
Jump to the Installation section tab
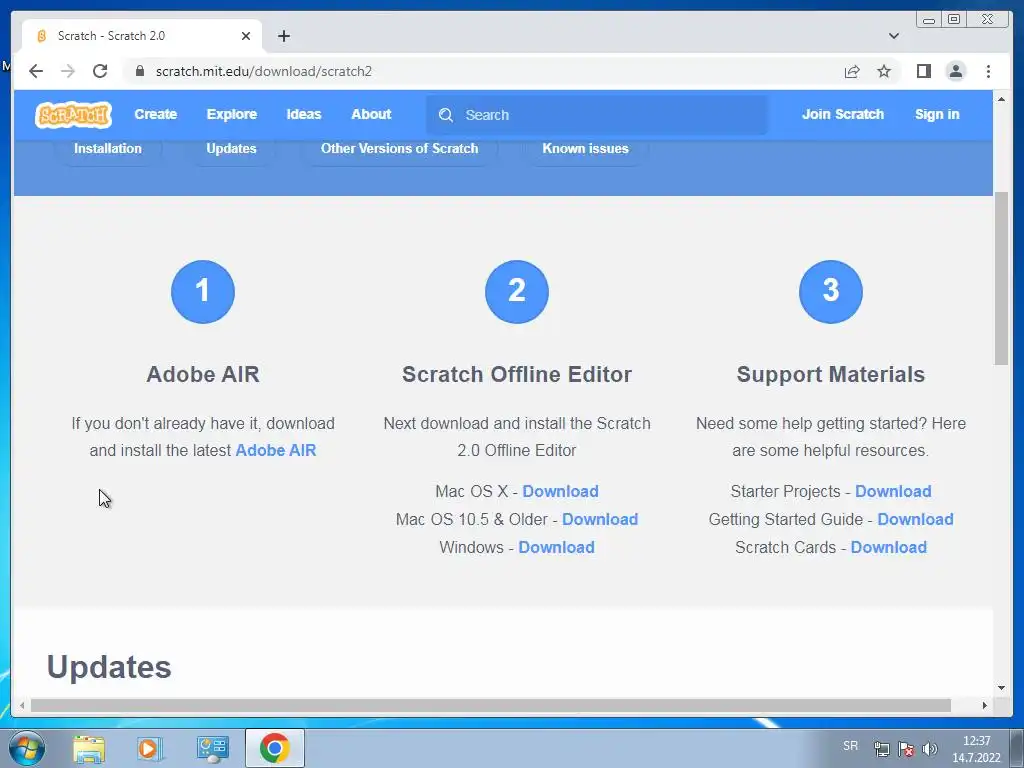coord(108,148)
